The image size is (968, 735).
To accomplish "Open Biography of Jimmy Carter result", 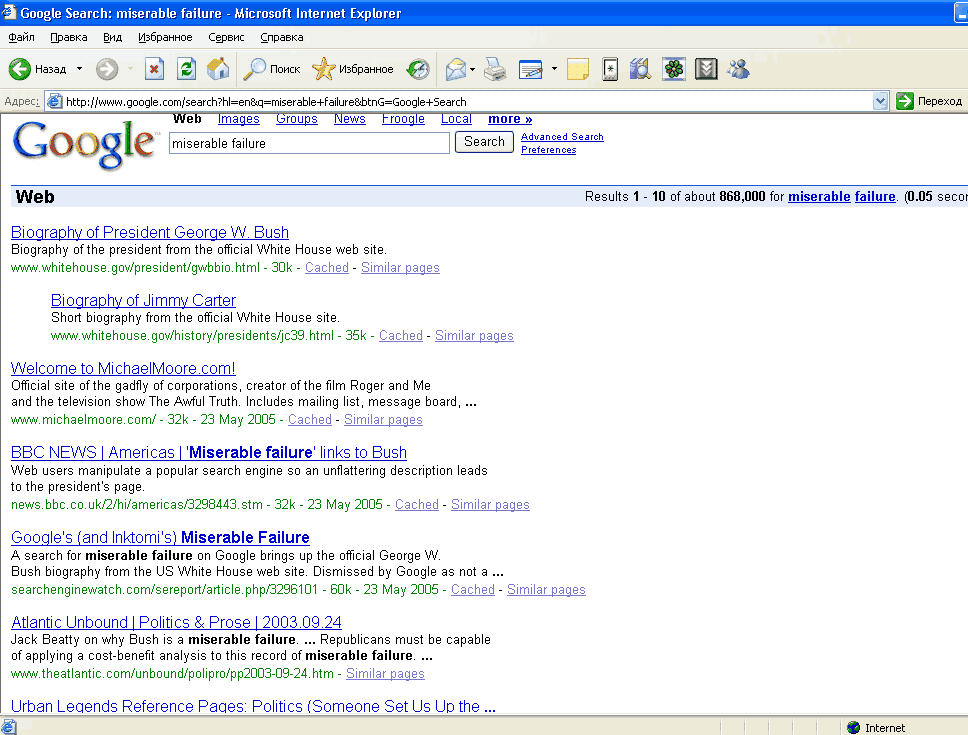I will [x=143, y=301].
